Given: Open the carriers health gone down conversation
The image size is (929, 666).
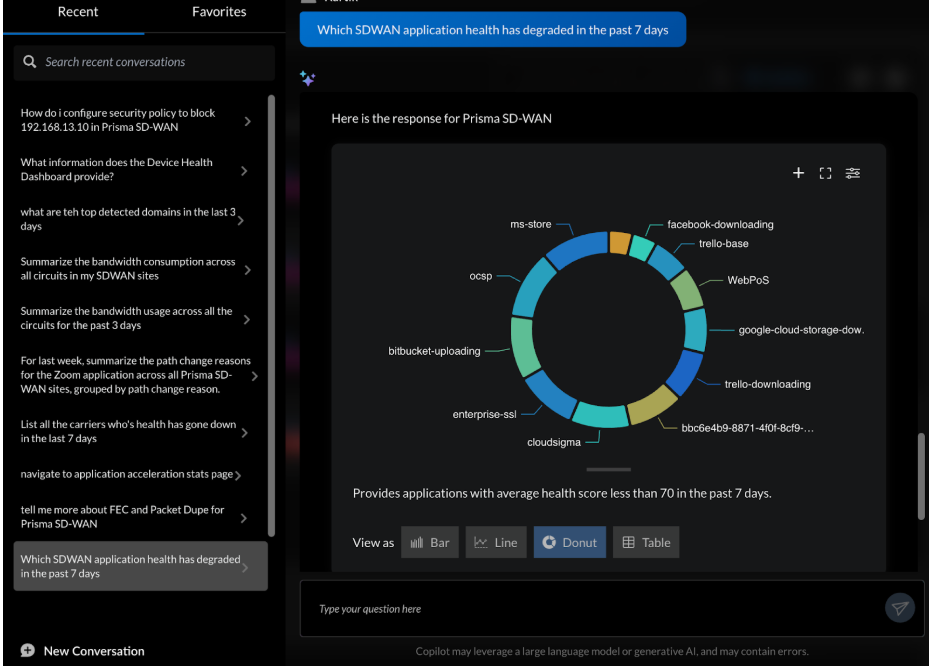Looking at the screenshot, I should point(128,431).
